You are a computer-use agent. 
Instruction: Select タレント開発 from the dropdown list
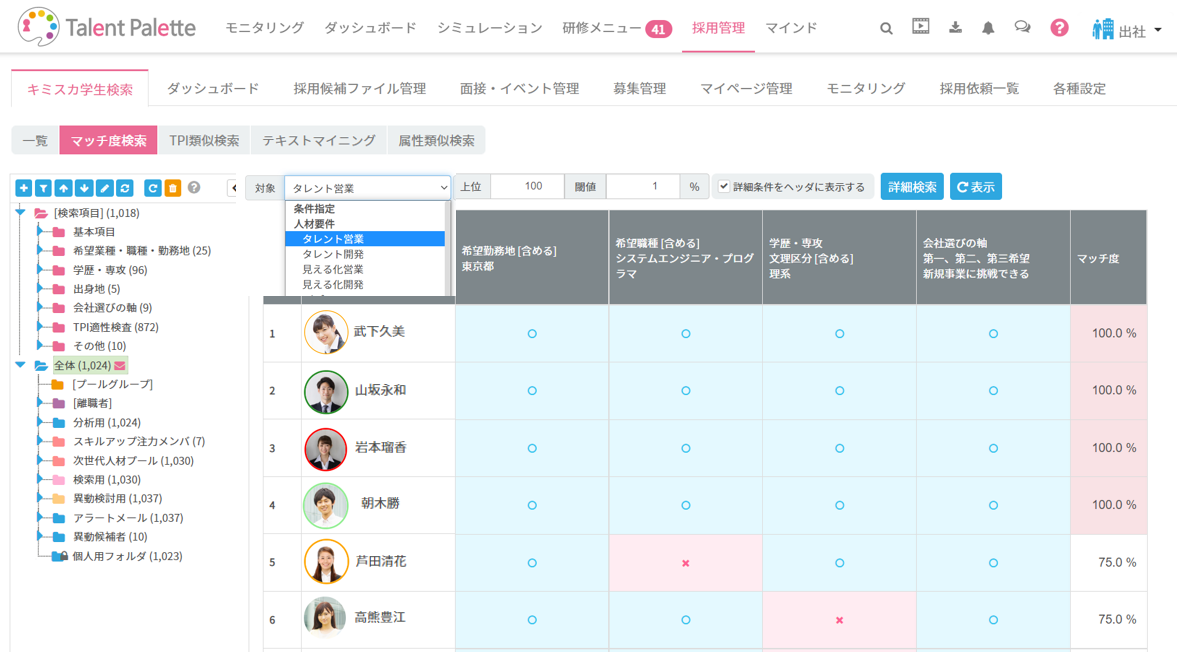tap(333, 254)
